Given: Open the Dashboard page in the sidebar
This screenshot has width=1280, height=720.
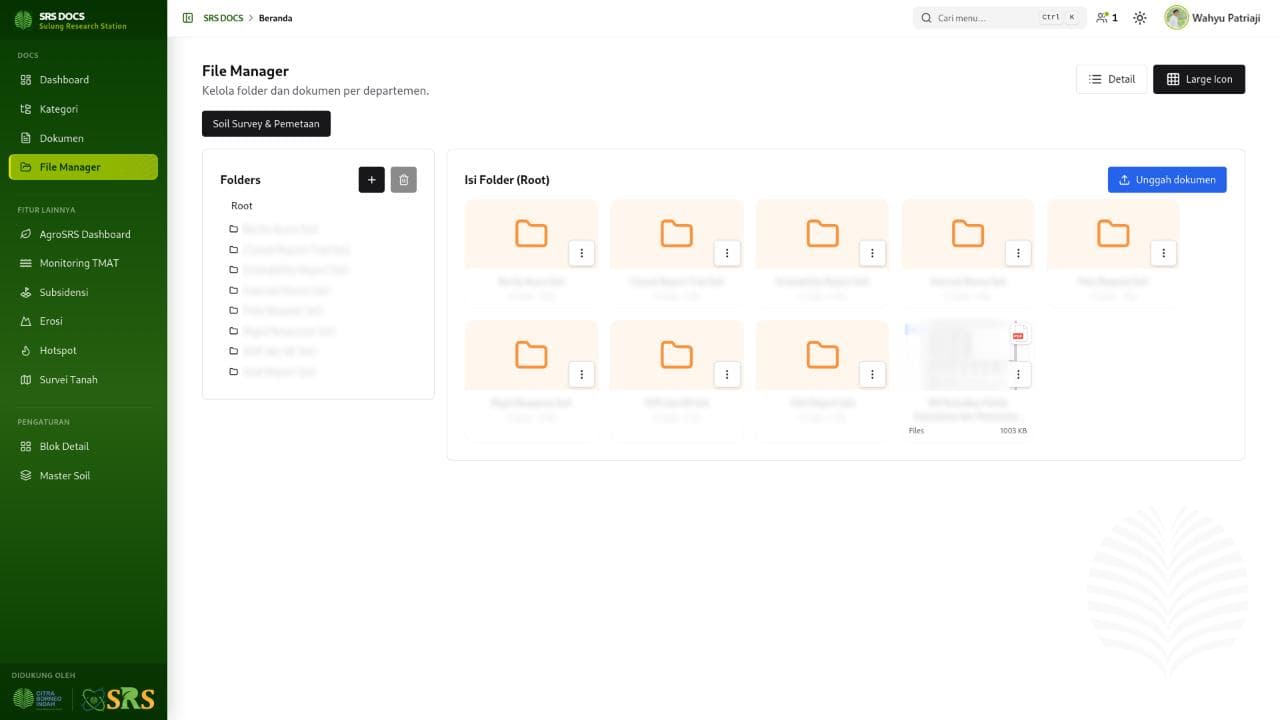Looking at the screenshot, I should [x=83, y=80].
